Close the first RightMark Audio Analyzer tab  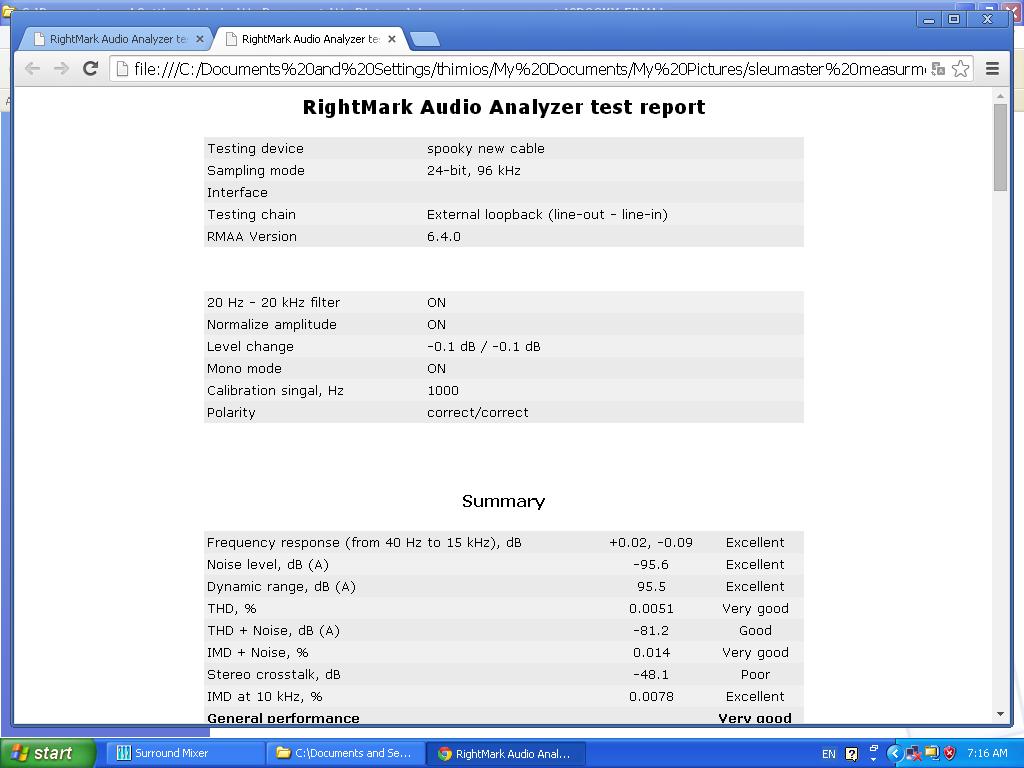pos(200,39)
